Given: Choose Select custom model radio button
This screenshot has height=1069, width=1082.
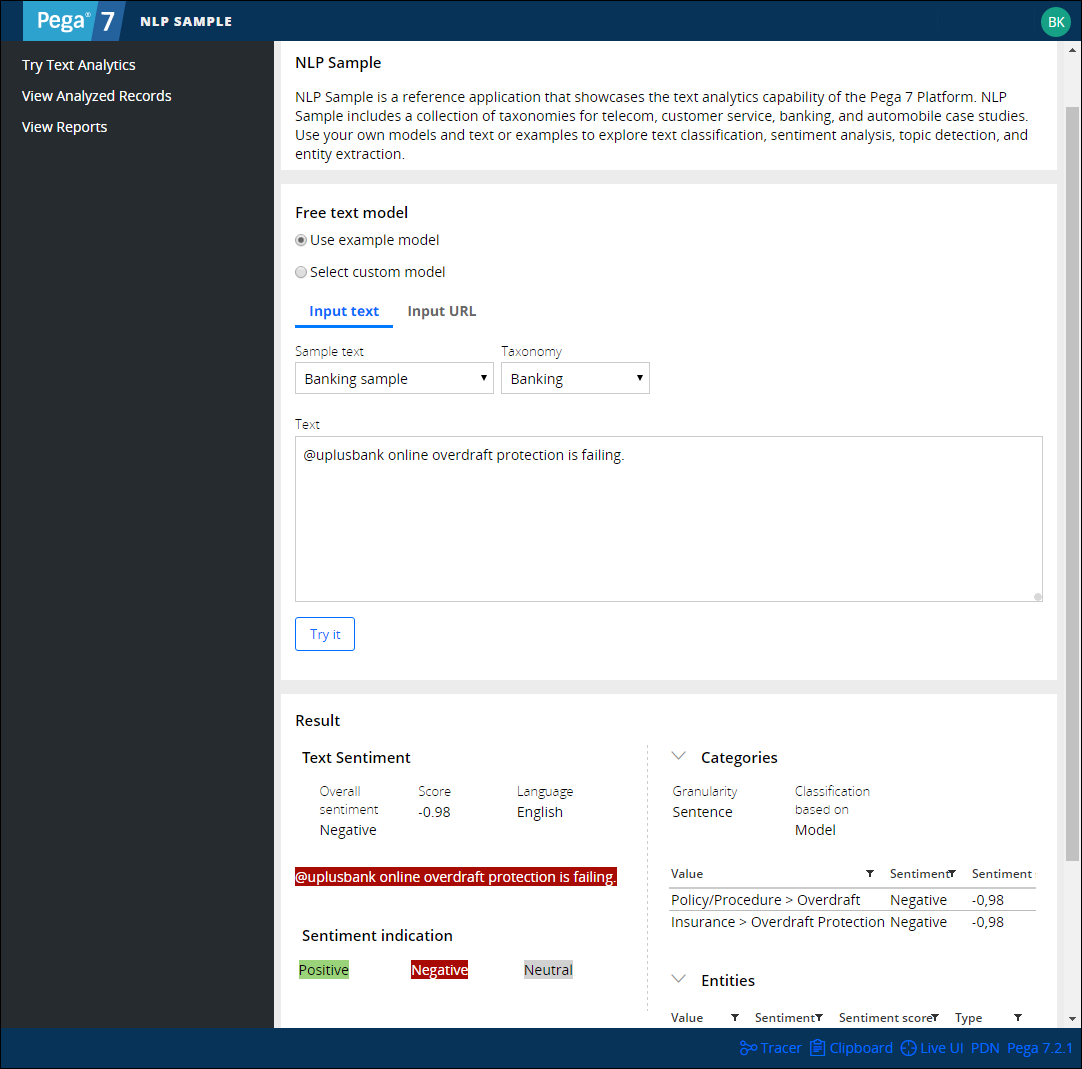Looking at the screenshot, I should (301, 272).
